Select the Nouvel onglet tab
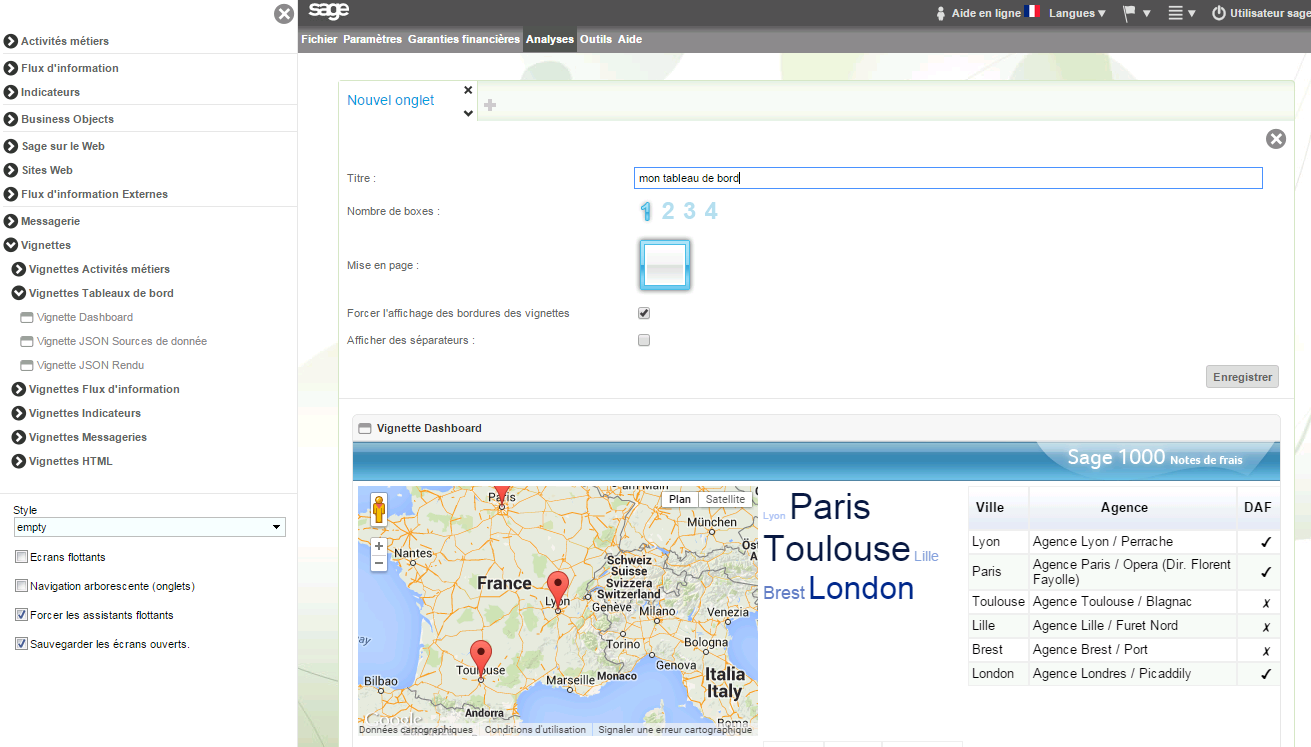 pos(391,100)
